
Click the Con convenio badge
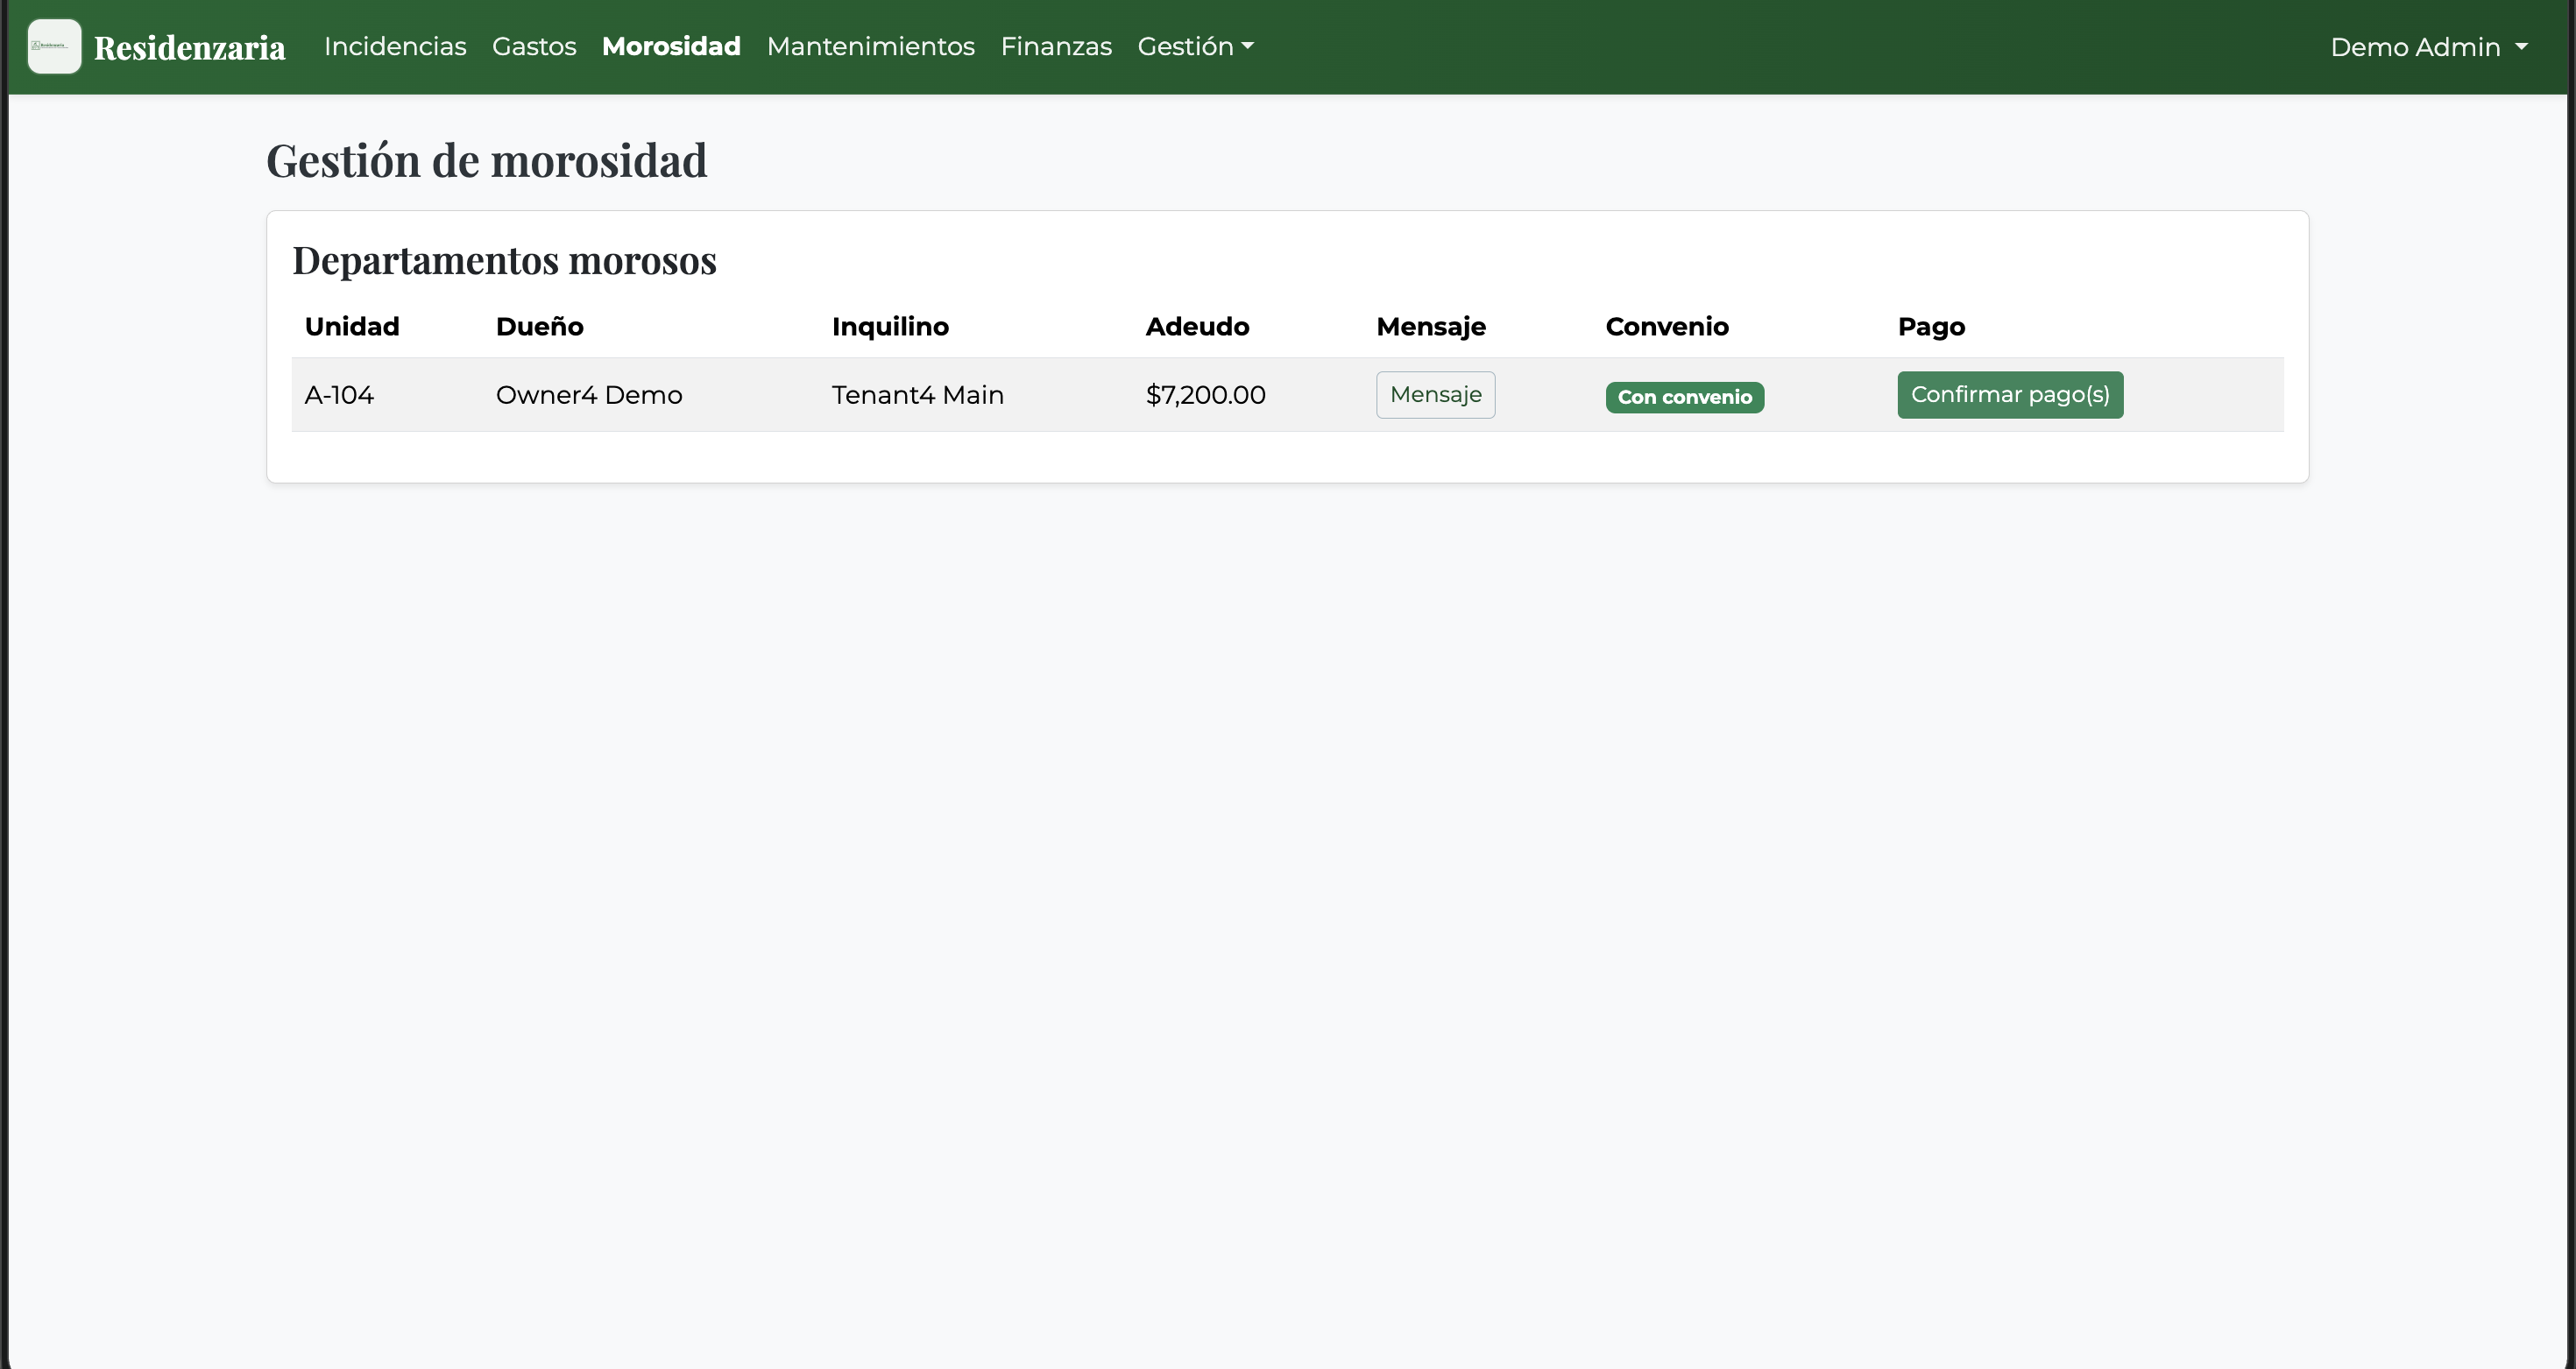click(x=1684, y=397)
